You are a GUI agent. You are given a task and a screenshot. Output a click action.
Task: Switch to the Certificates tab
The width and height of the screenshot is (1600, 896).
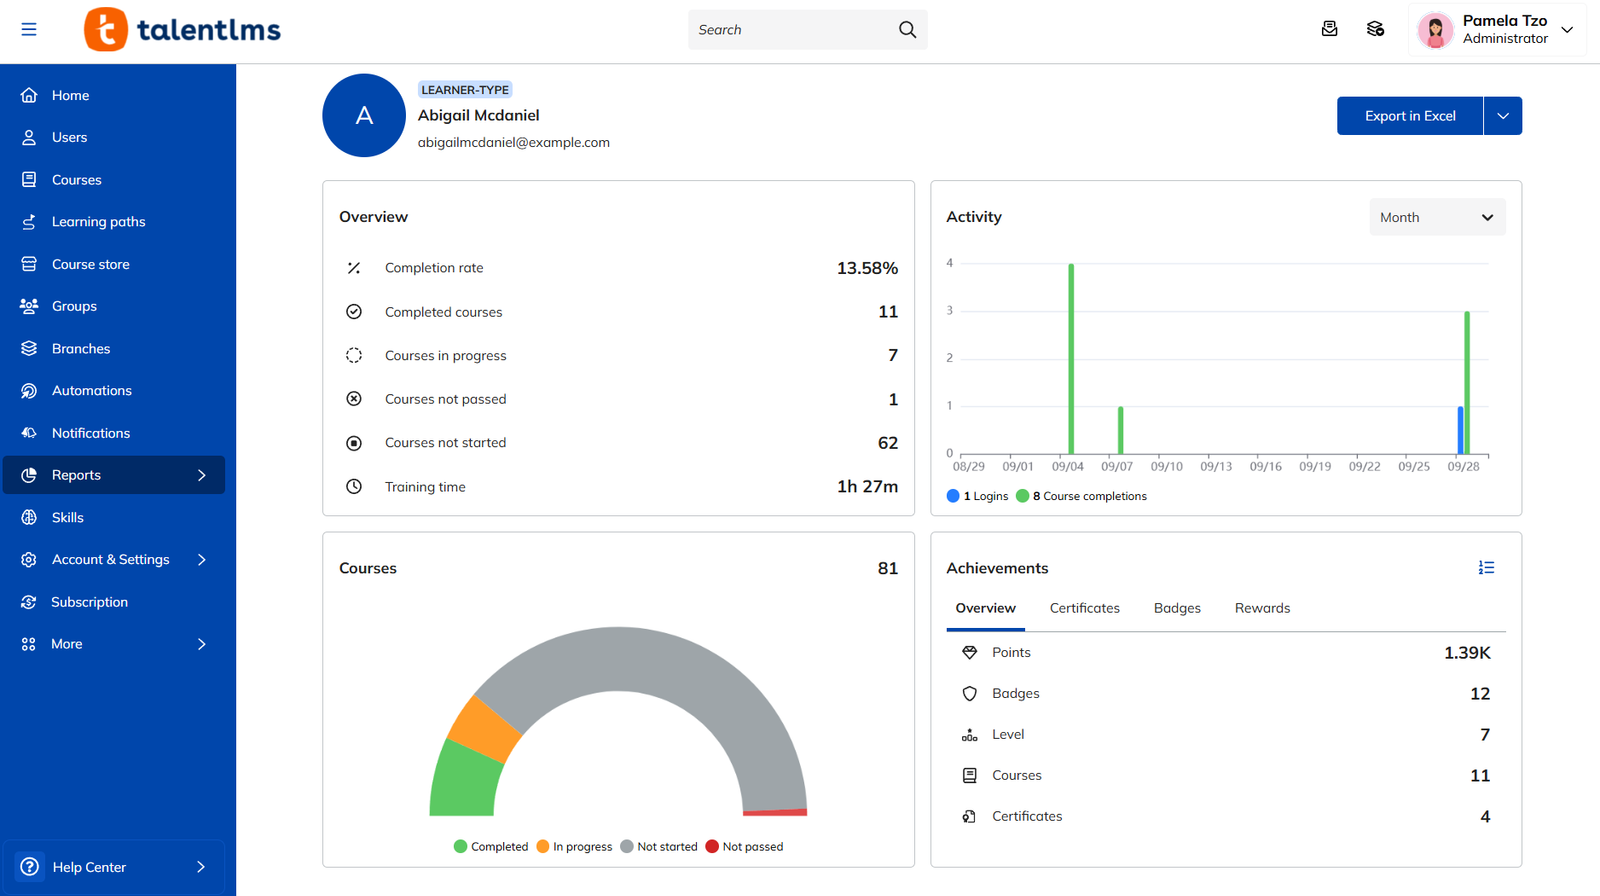[1084, 608]
